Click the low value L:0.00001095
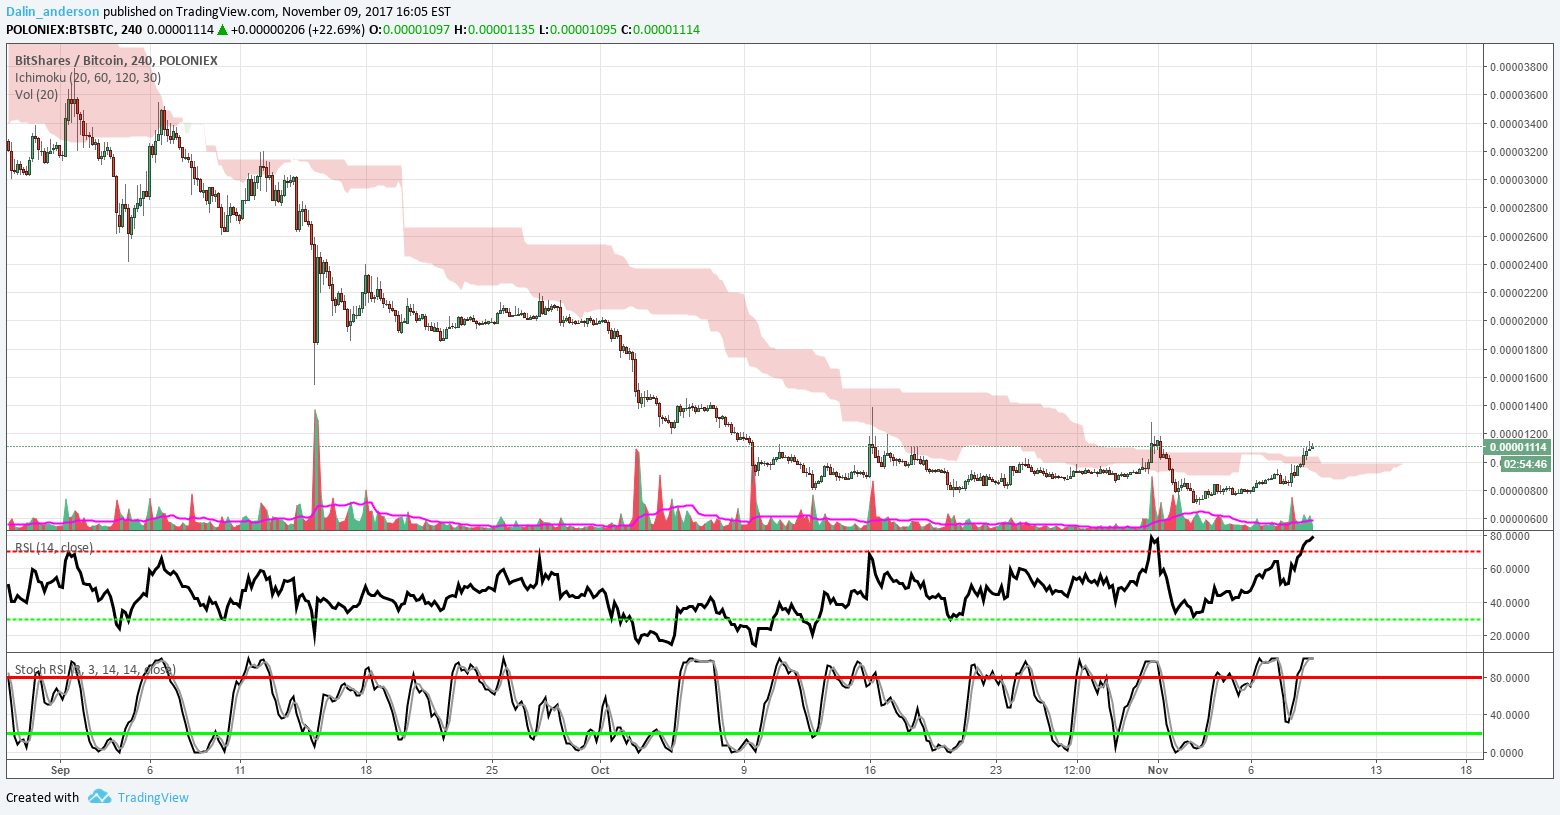Image resolution: width=1560 pixels, height=815 pixels. point(577,30)
